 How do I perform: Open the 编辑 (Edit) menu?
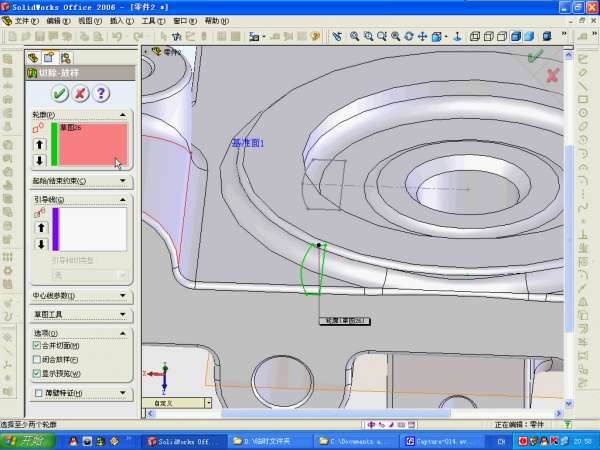pyautogui.click(x=58, y=21)
